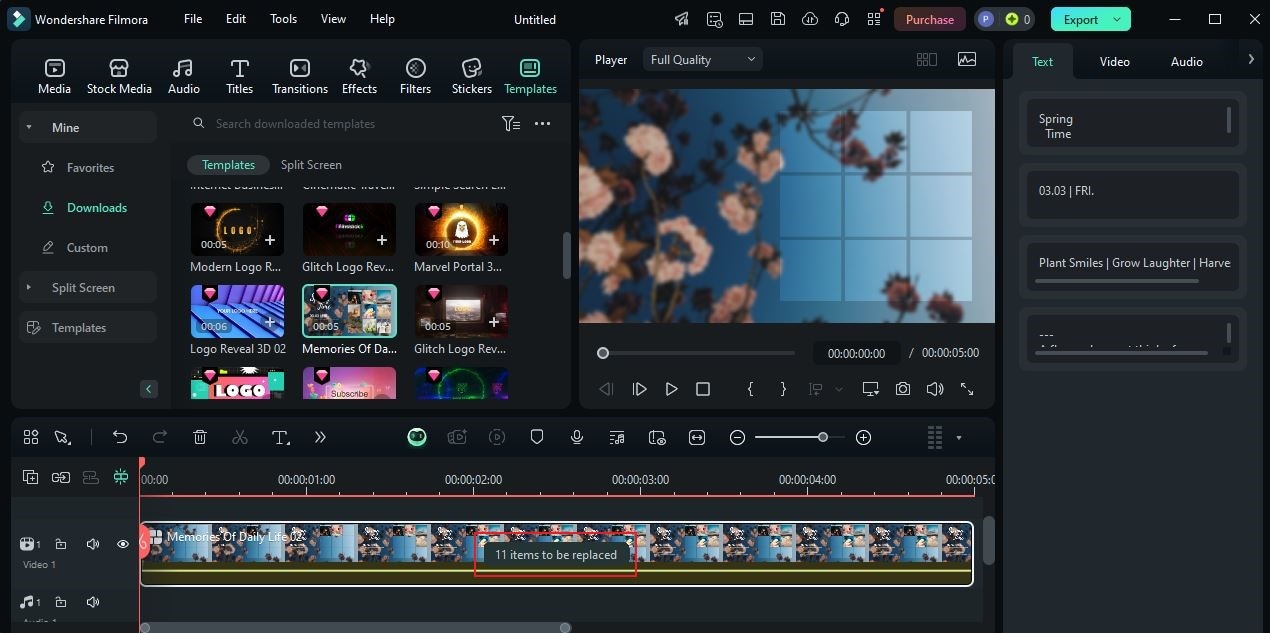1270x633 pixels.
Task: Open the View menu
Action: [x=333, y=19]
